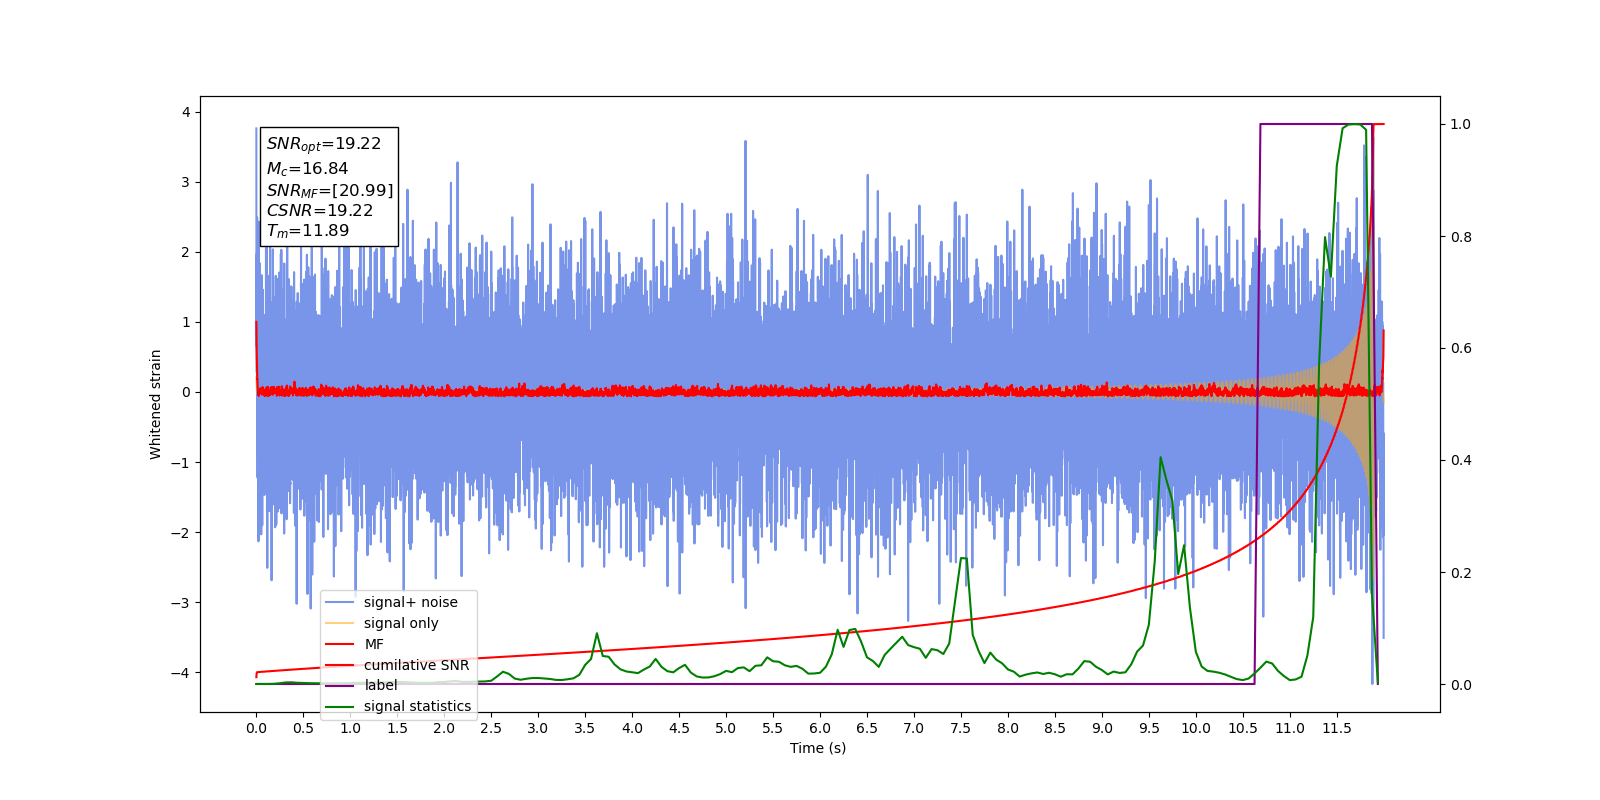
Task: Click left y-axis tick label 4
Action: click(x=186, y=112)
